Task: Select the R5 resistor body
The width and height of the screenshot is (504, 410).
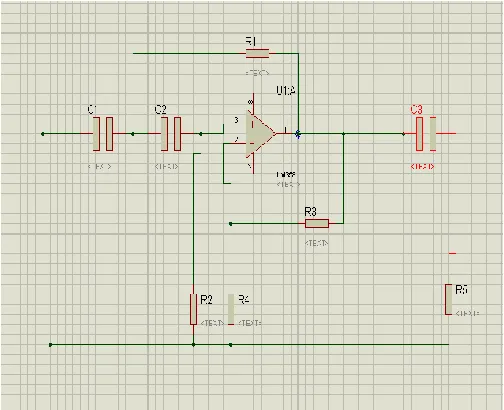Action: [x=449, y=299]
